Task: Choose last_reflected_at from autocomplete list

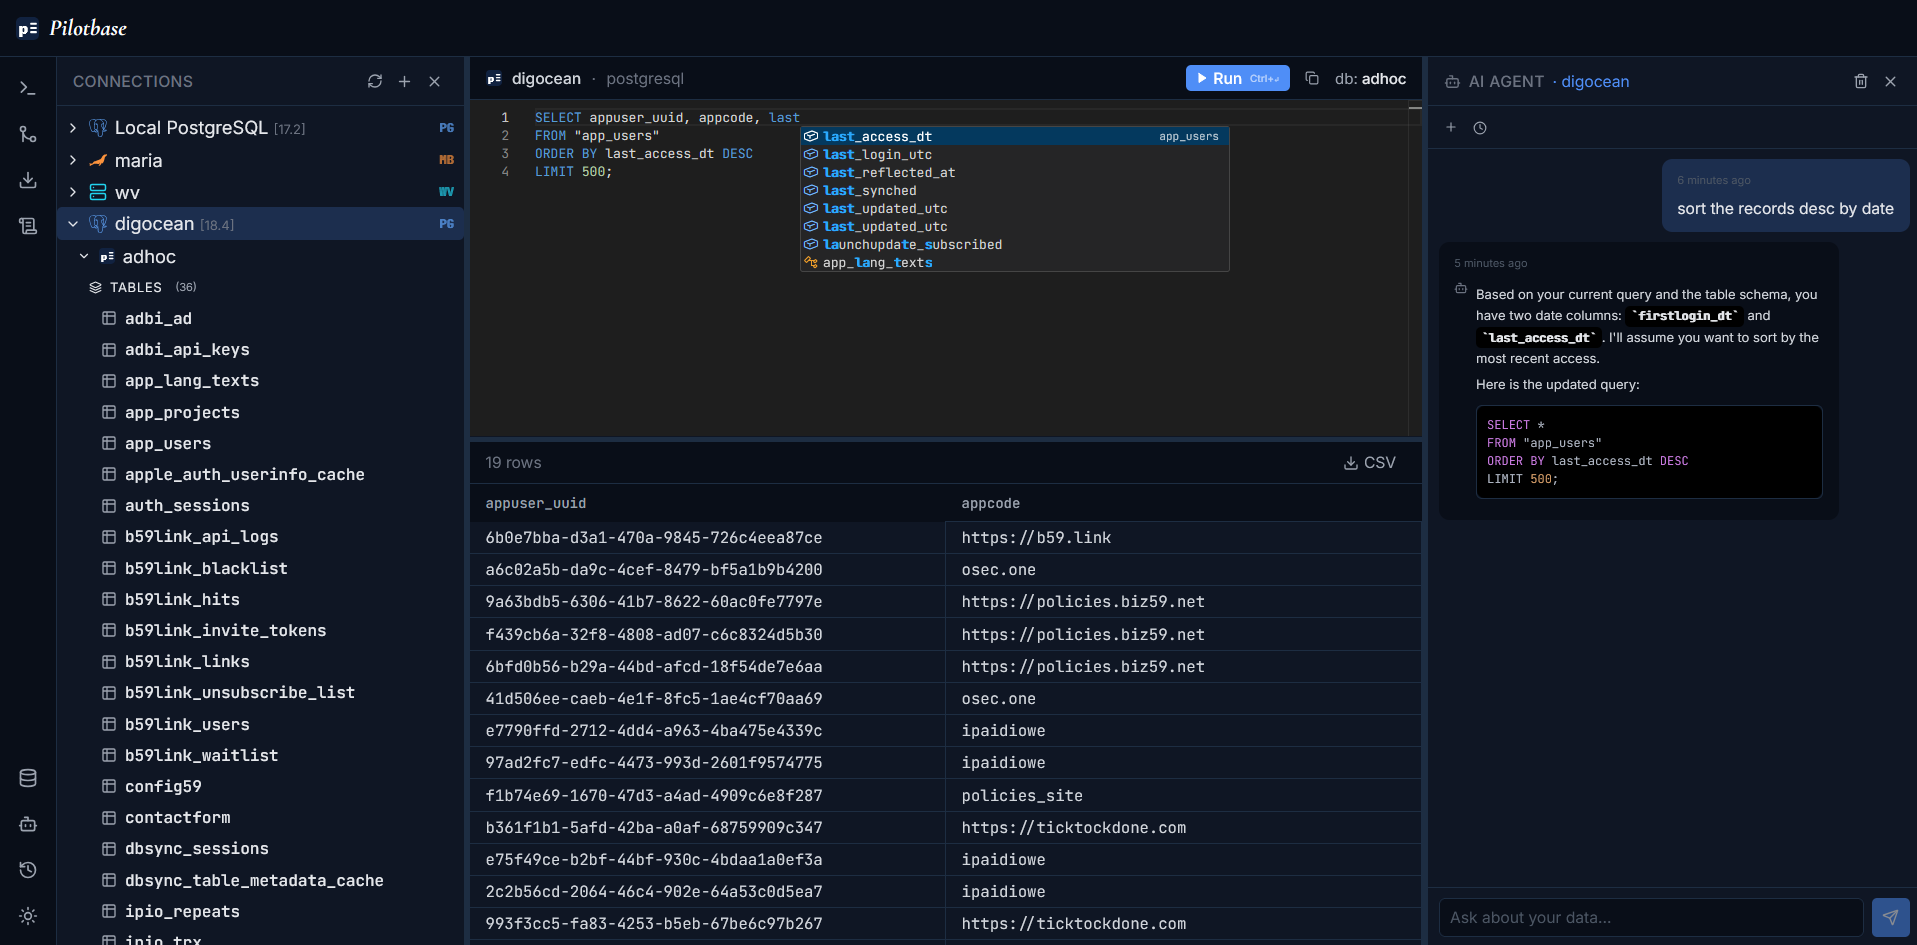Action: coord(1014,172)
